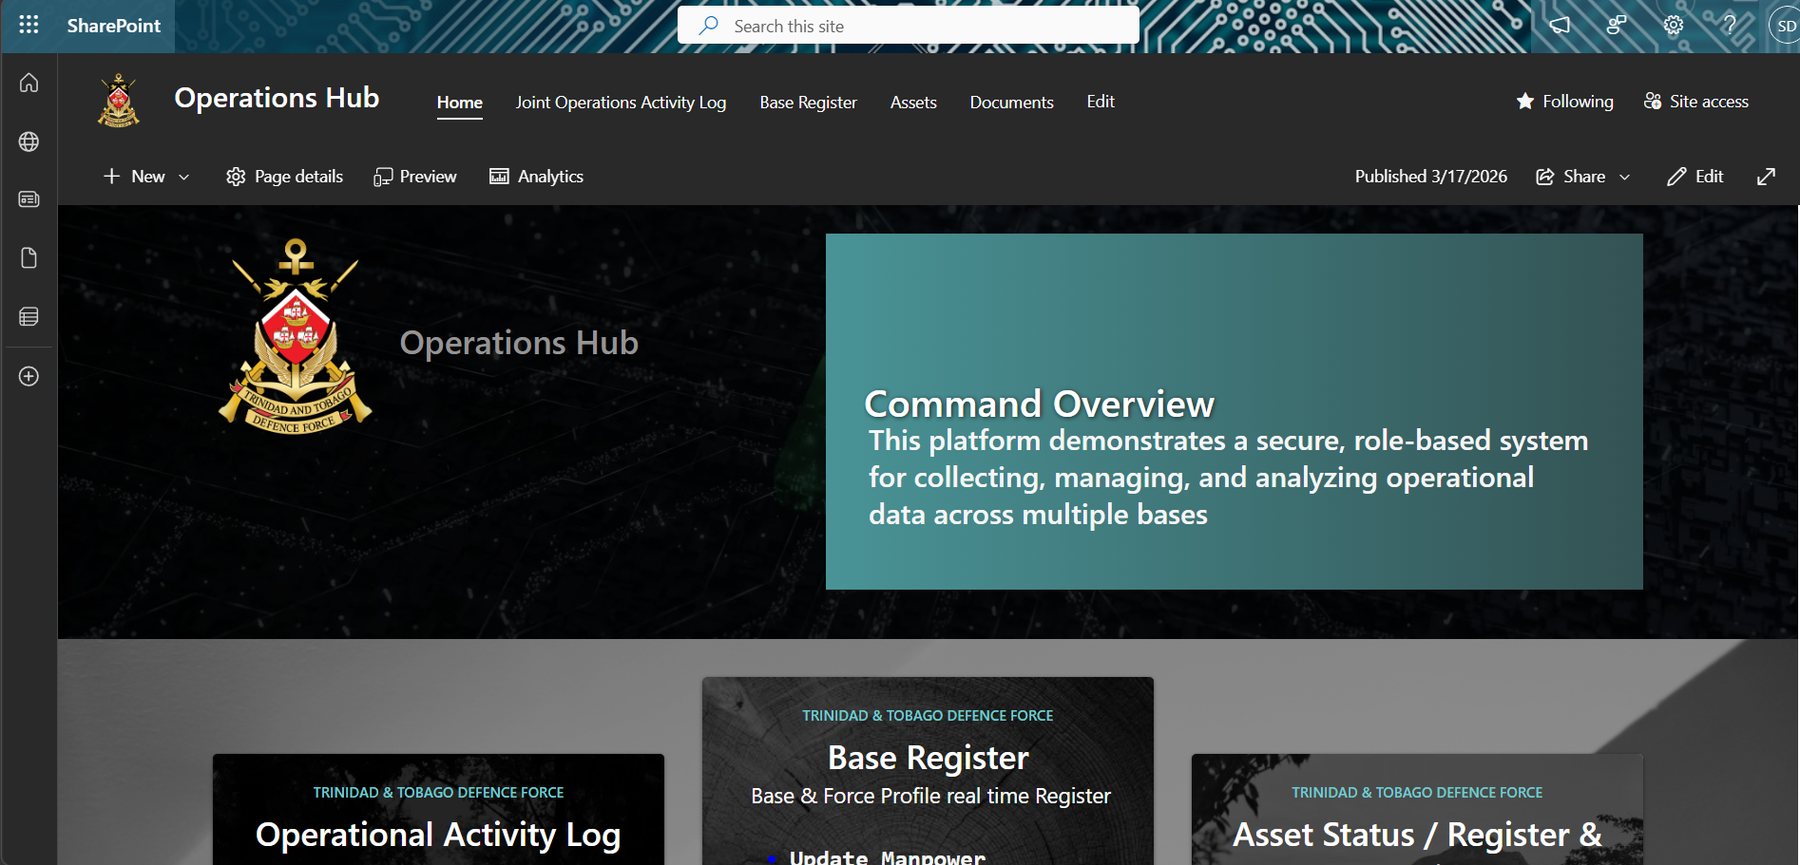Open the Help question mark icon
This screenshot has width=1800, height=865.
pos(1729,26)
